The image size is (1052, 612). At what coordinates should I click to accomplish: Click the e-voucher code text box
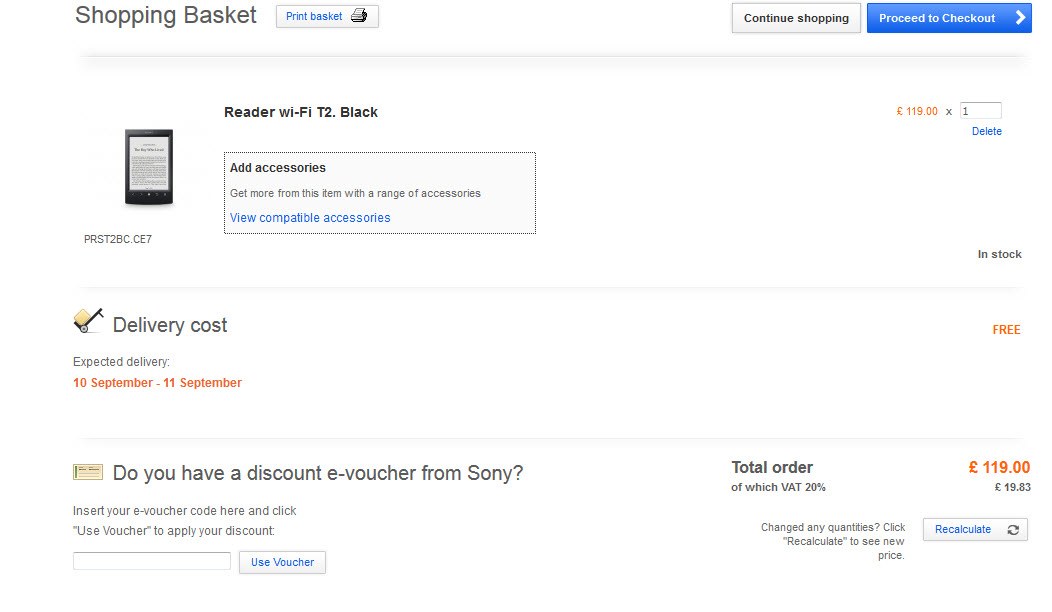(152, 562)
